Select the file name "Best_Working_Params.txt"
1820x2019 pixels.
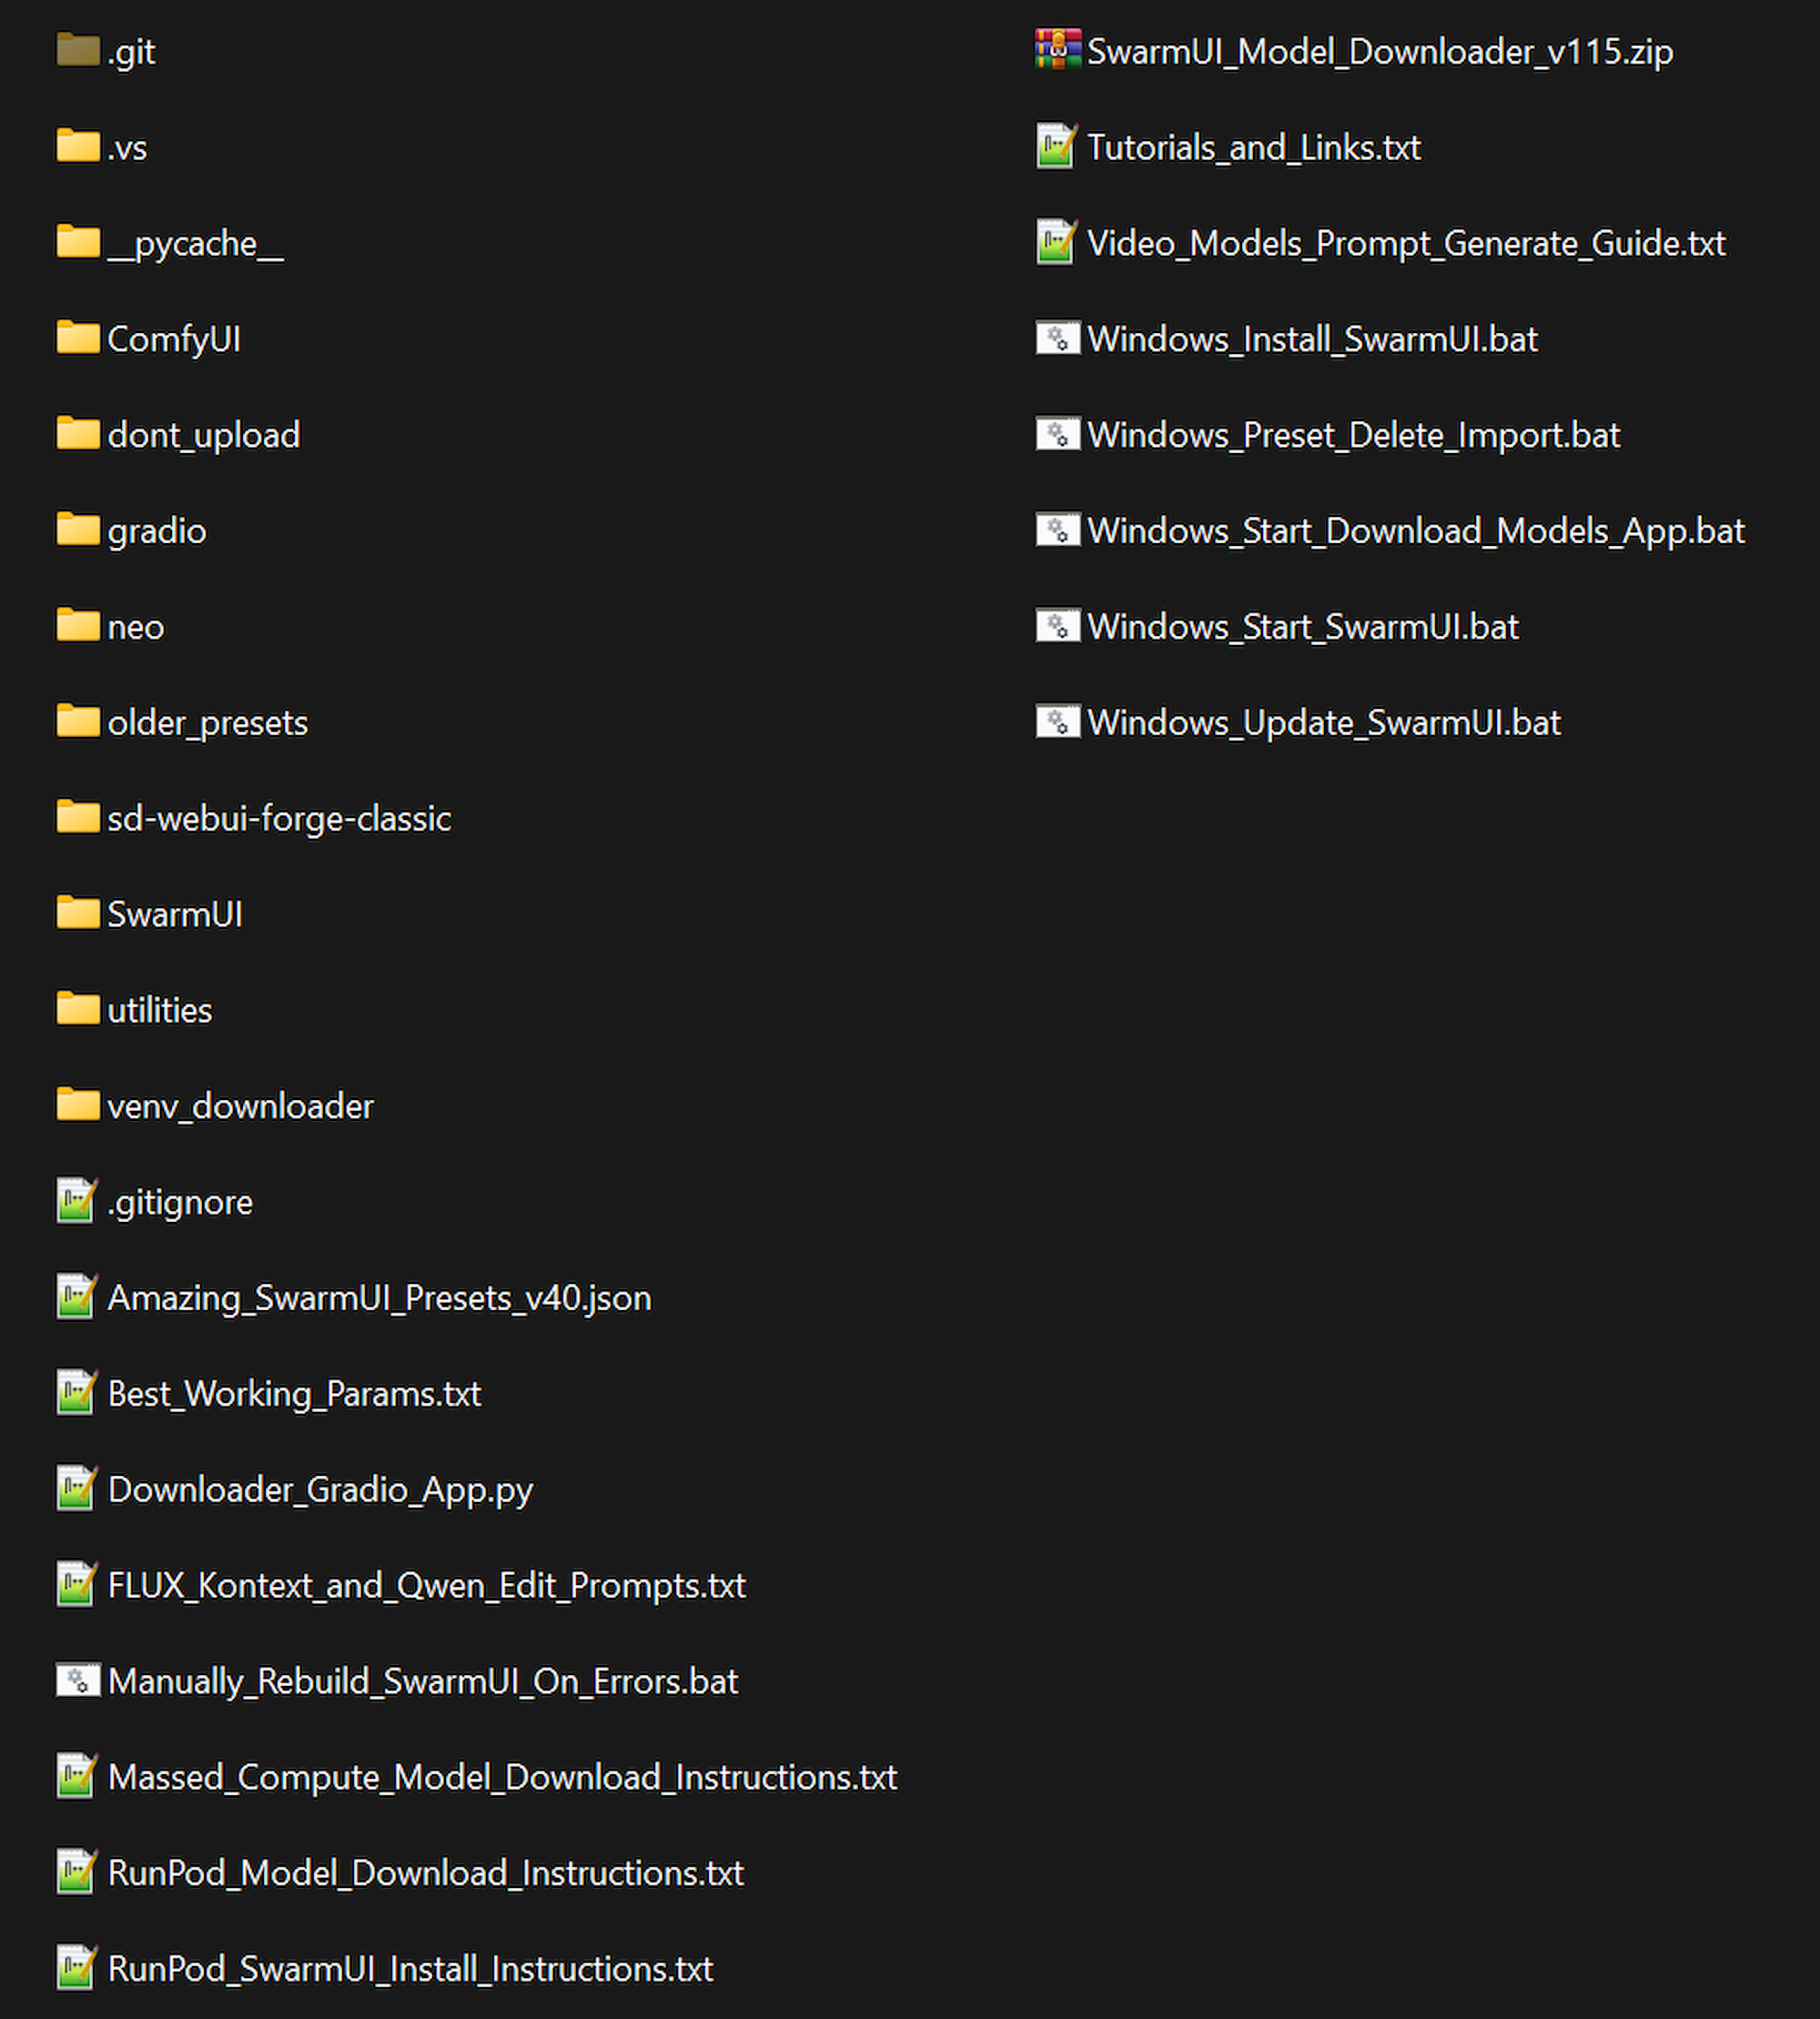tap(295, 1395)
